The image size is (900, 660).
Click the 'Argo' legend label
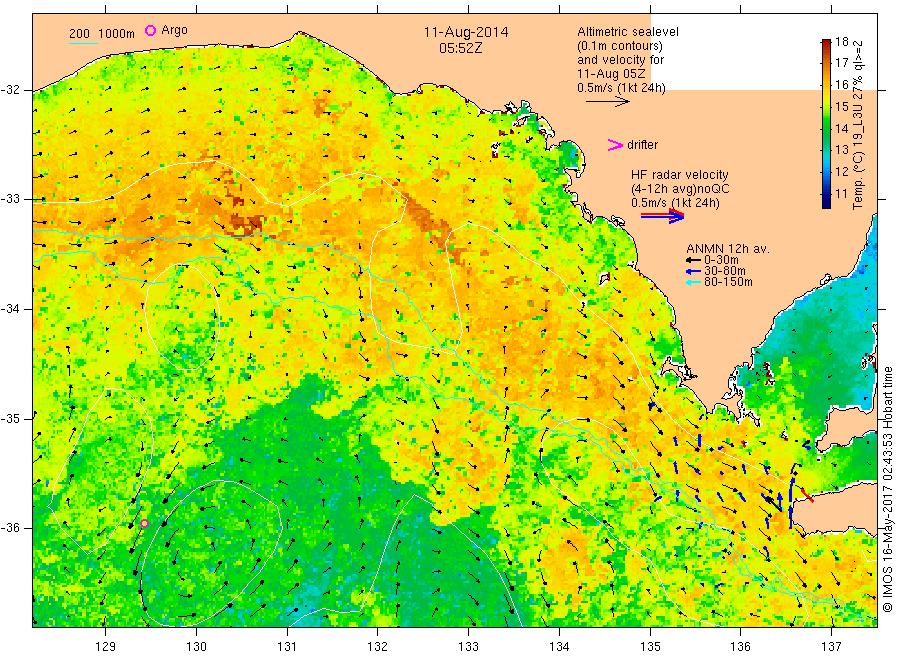point(174,30)
